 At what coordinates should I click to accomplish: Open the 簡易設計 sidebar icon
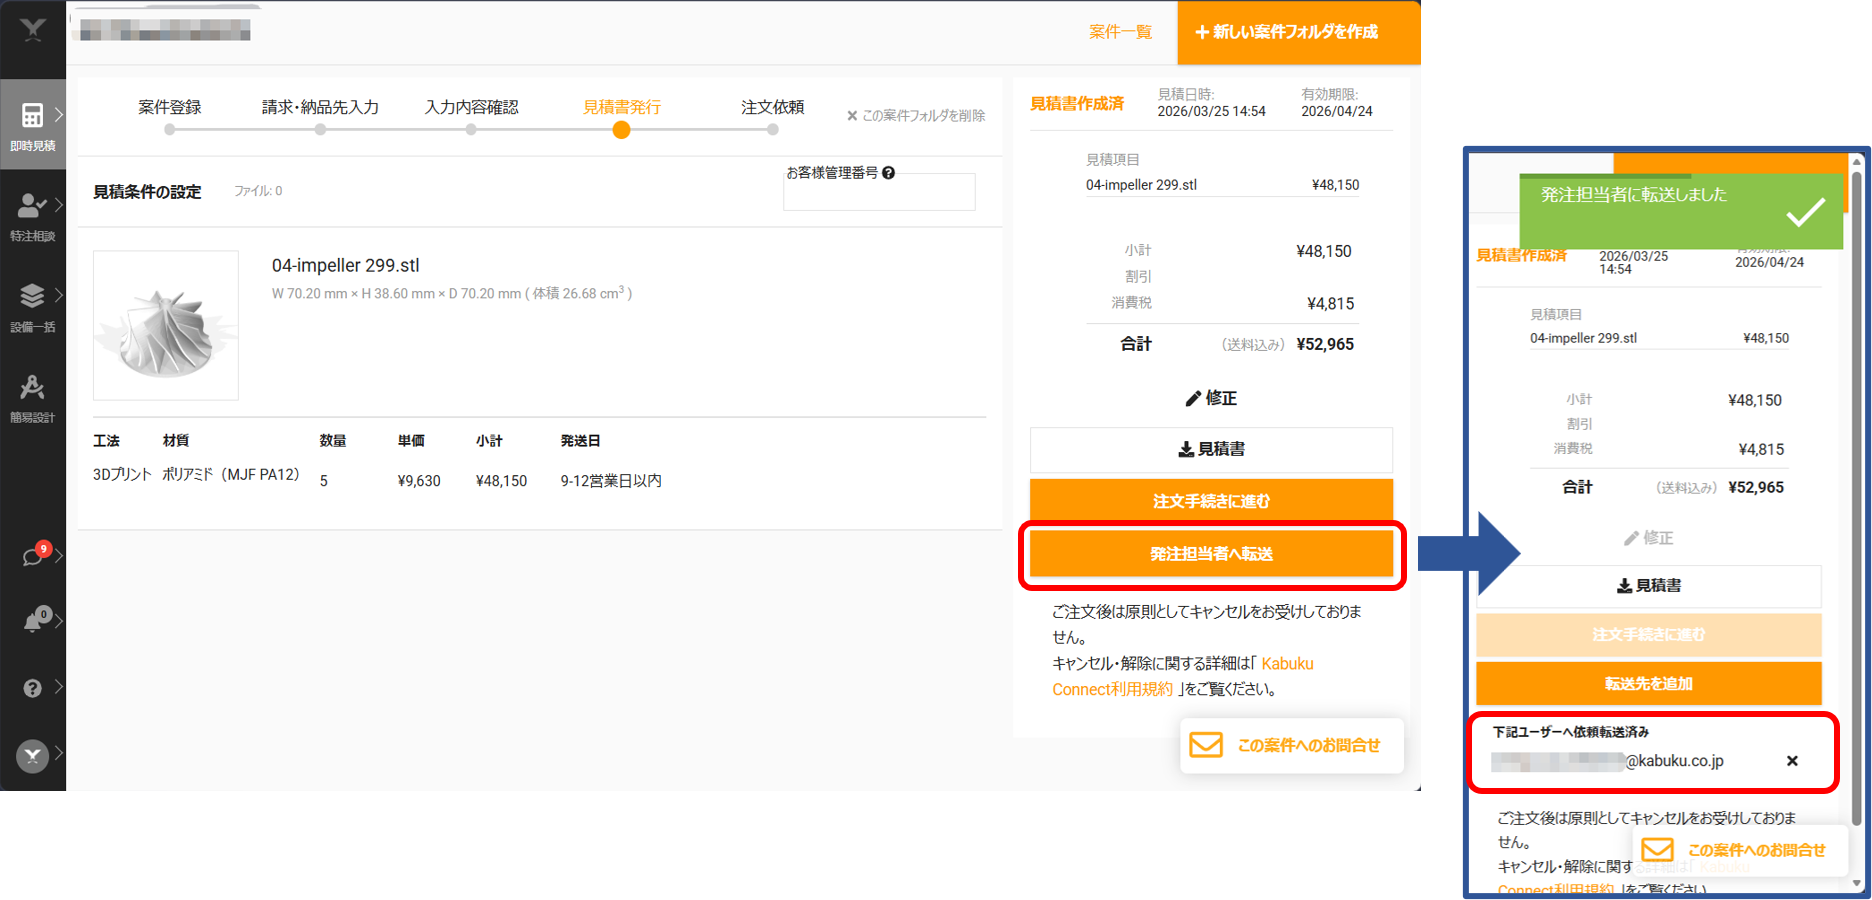[x=32, y=387]
